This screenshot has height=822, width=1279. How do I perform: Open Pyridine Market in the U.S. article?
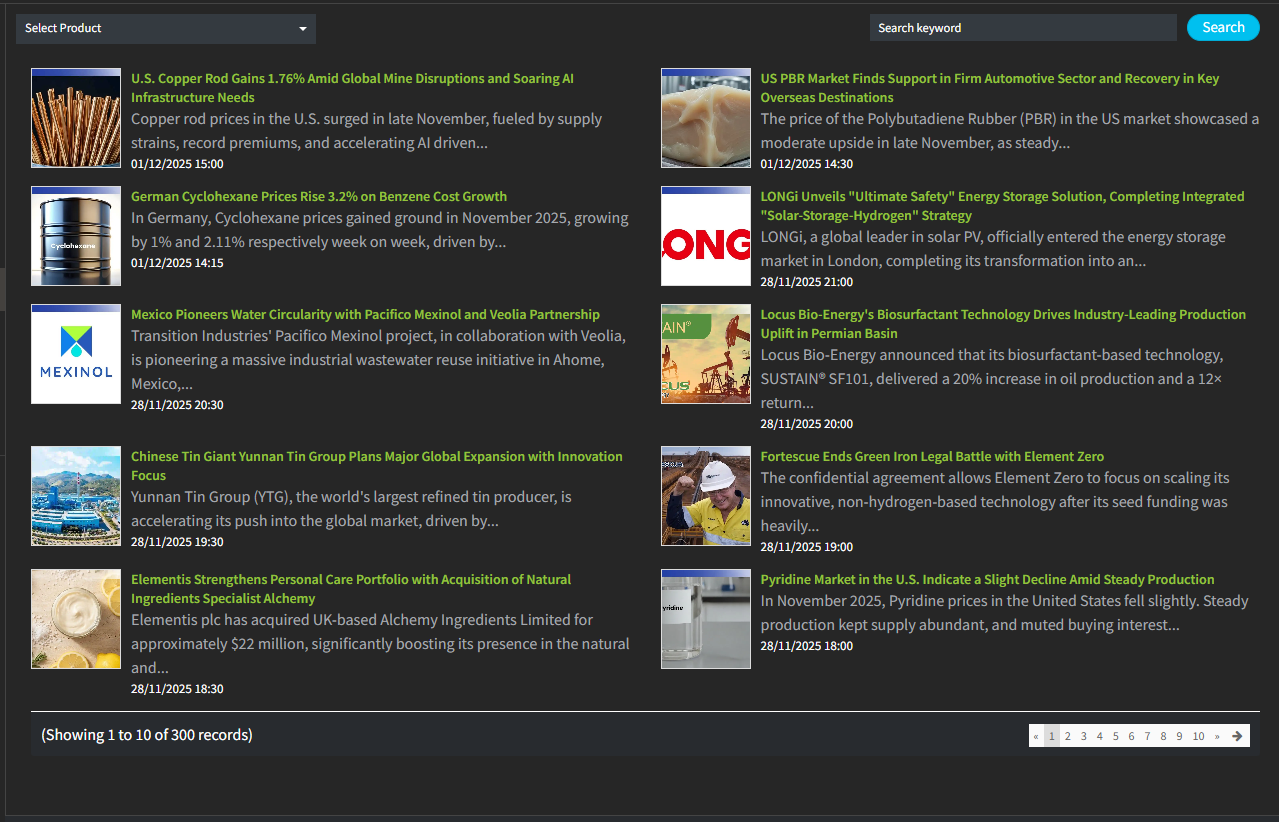point(987,579)
